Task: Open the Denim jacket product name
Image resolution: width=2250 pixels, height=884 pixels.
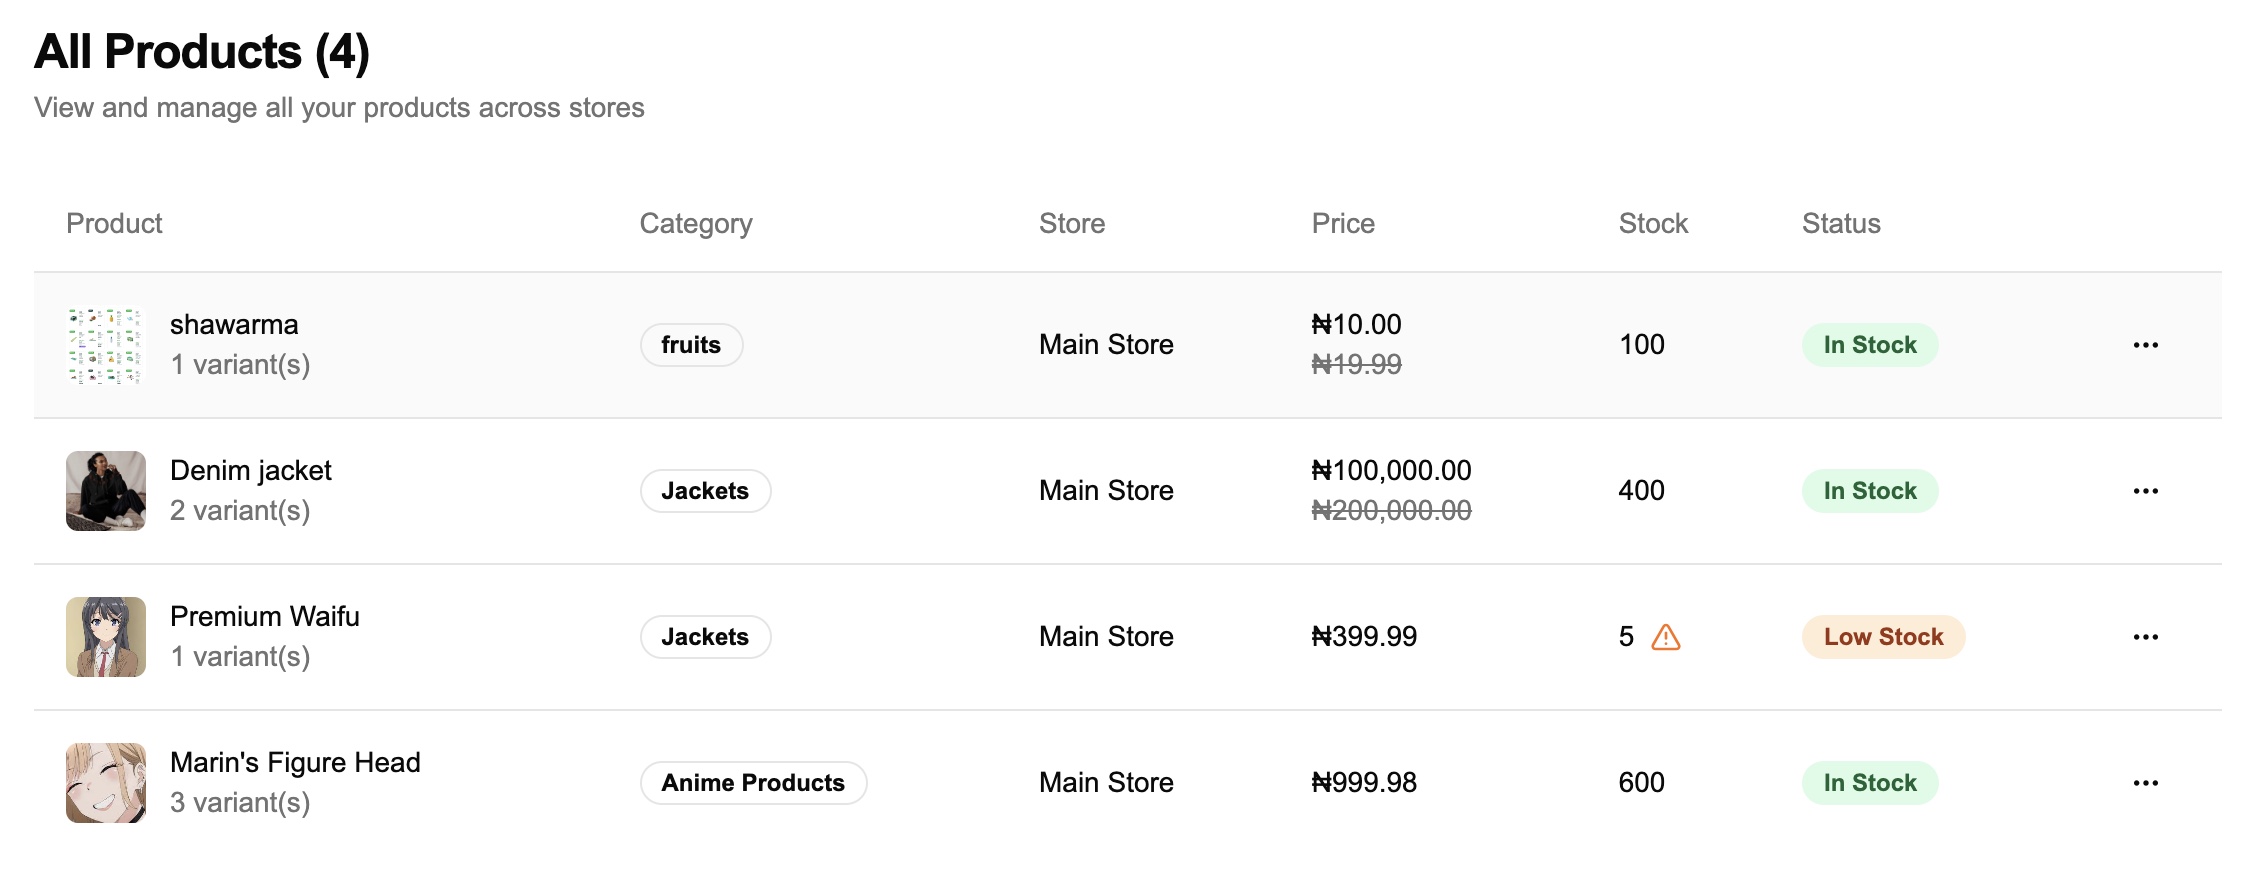Action: (x=251, y=470)
